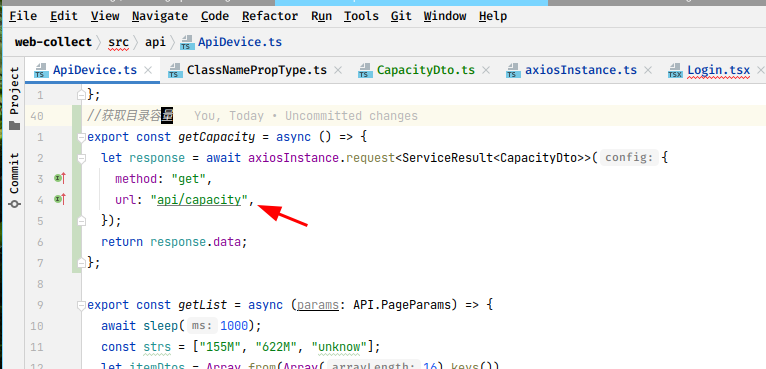Click 'You, Today • Uncommitted changes' annotation
The height and width of the screenshot is (369, 766).
pos(306,116)
